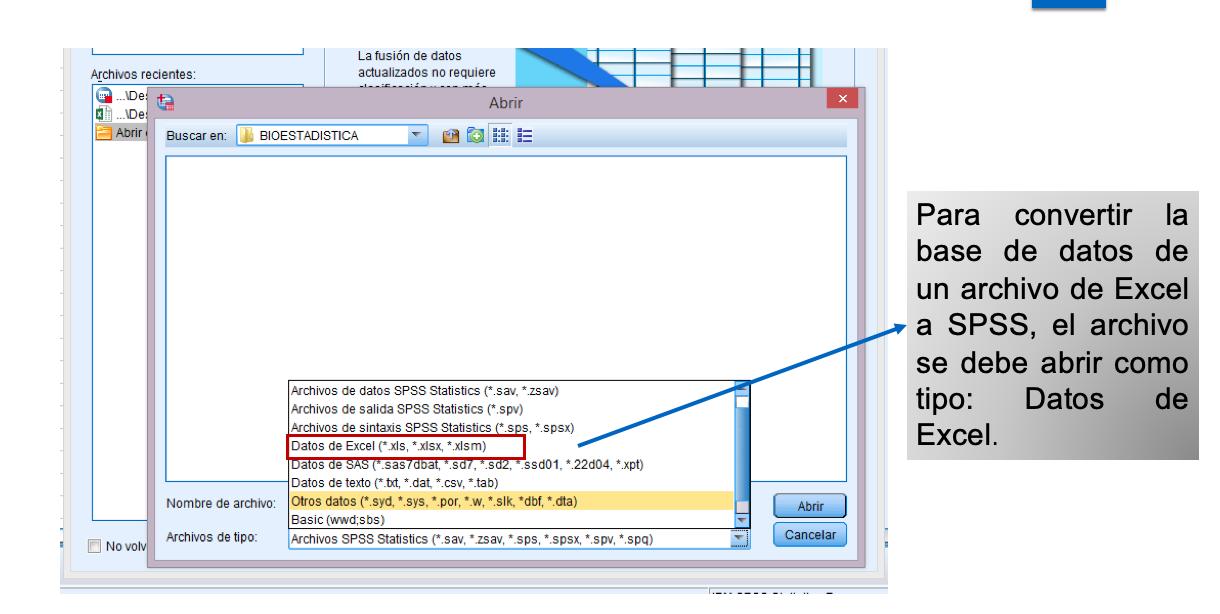1220x614 pixels.
Task: Open the Buscar en folder dropdown
Action: pyautogui.click(x=415, y=135)
